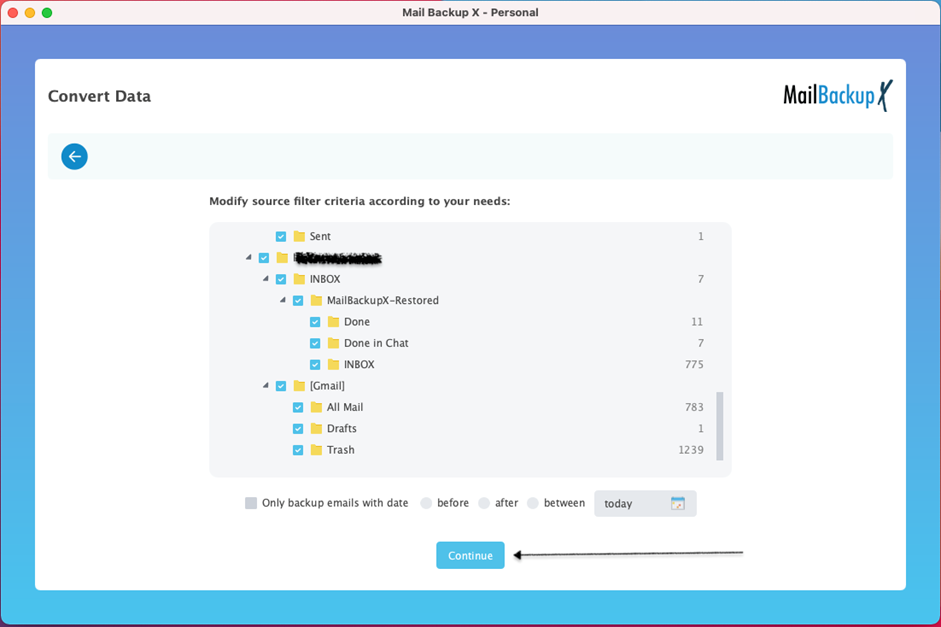Click the Trash folder name

pos(341,450)
